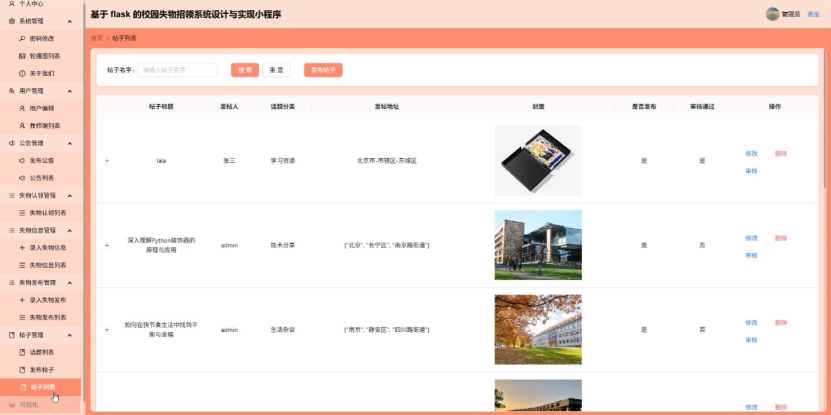Screen dimensions: 831x415
Task: Click the lala post title cell
Action: point(161,161)
